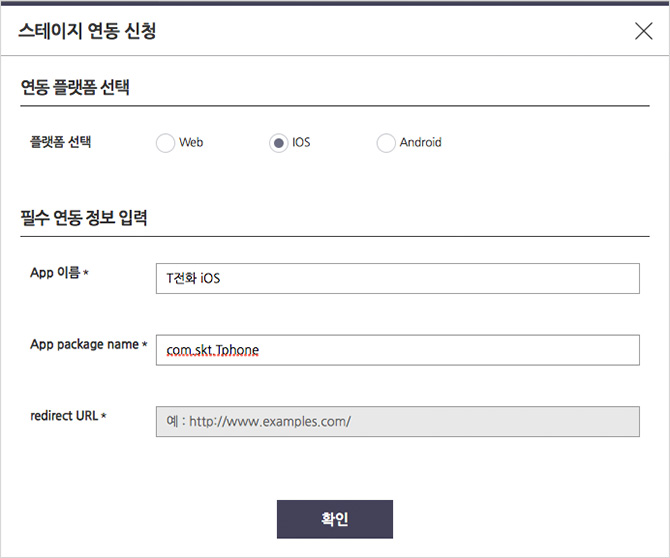Click the Android option label text

pos(420,142)
